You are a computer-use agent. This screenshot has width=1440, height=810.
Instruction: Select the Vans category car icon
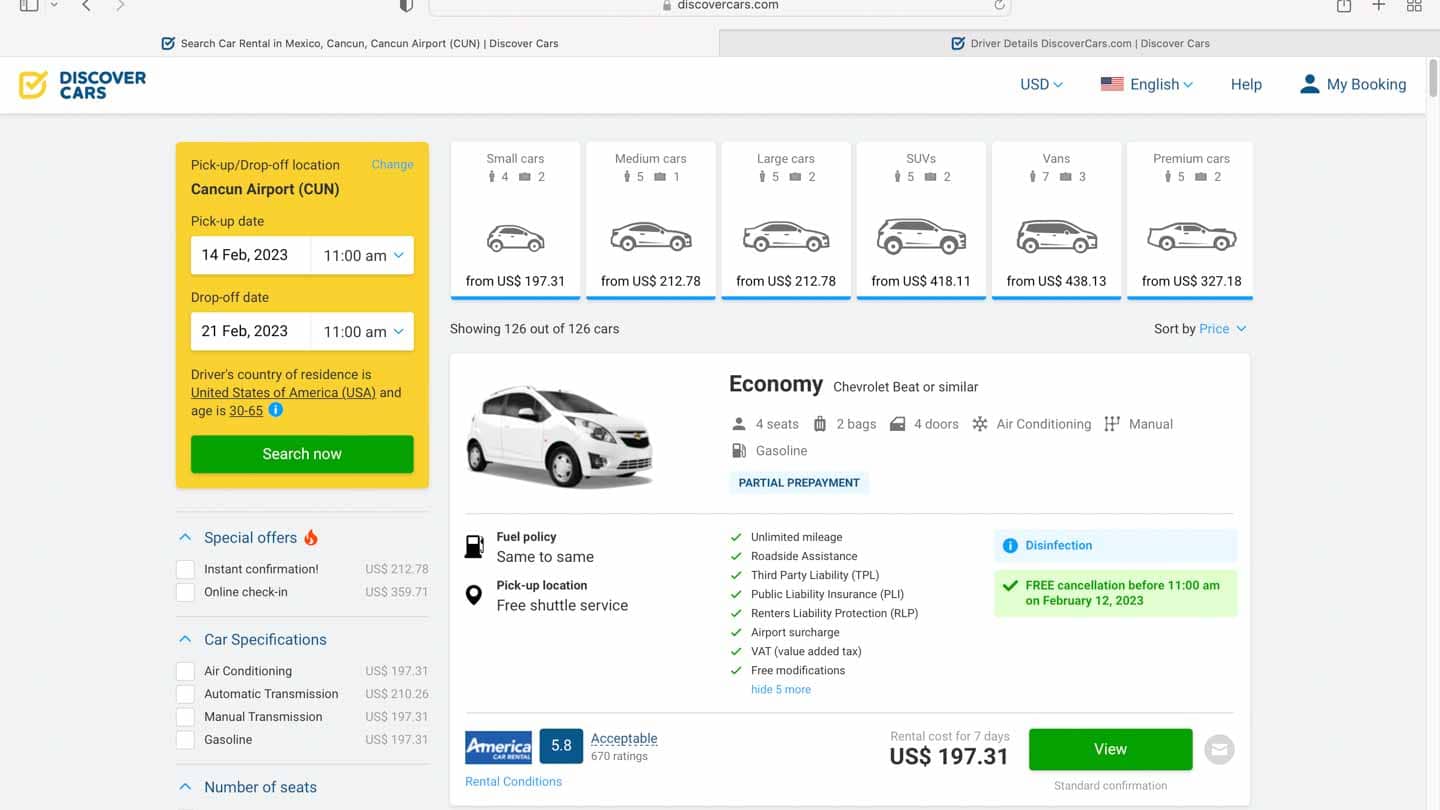coord(1055,238)
